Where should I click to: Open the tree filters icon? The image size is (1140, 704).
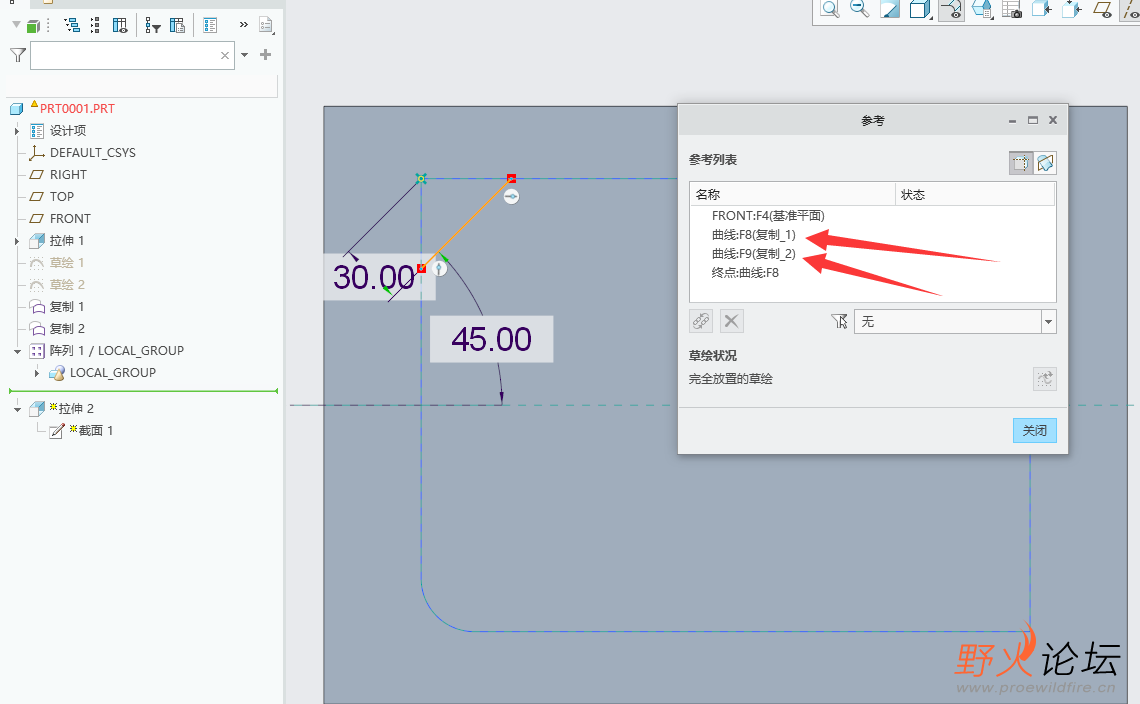click(152, 25)
